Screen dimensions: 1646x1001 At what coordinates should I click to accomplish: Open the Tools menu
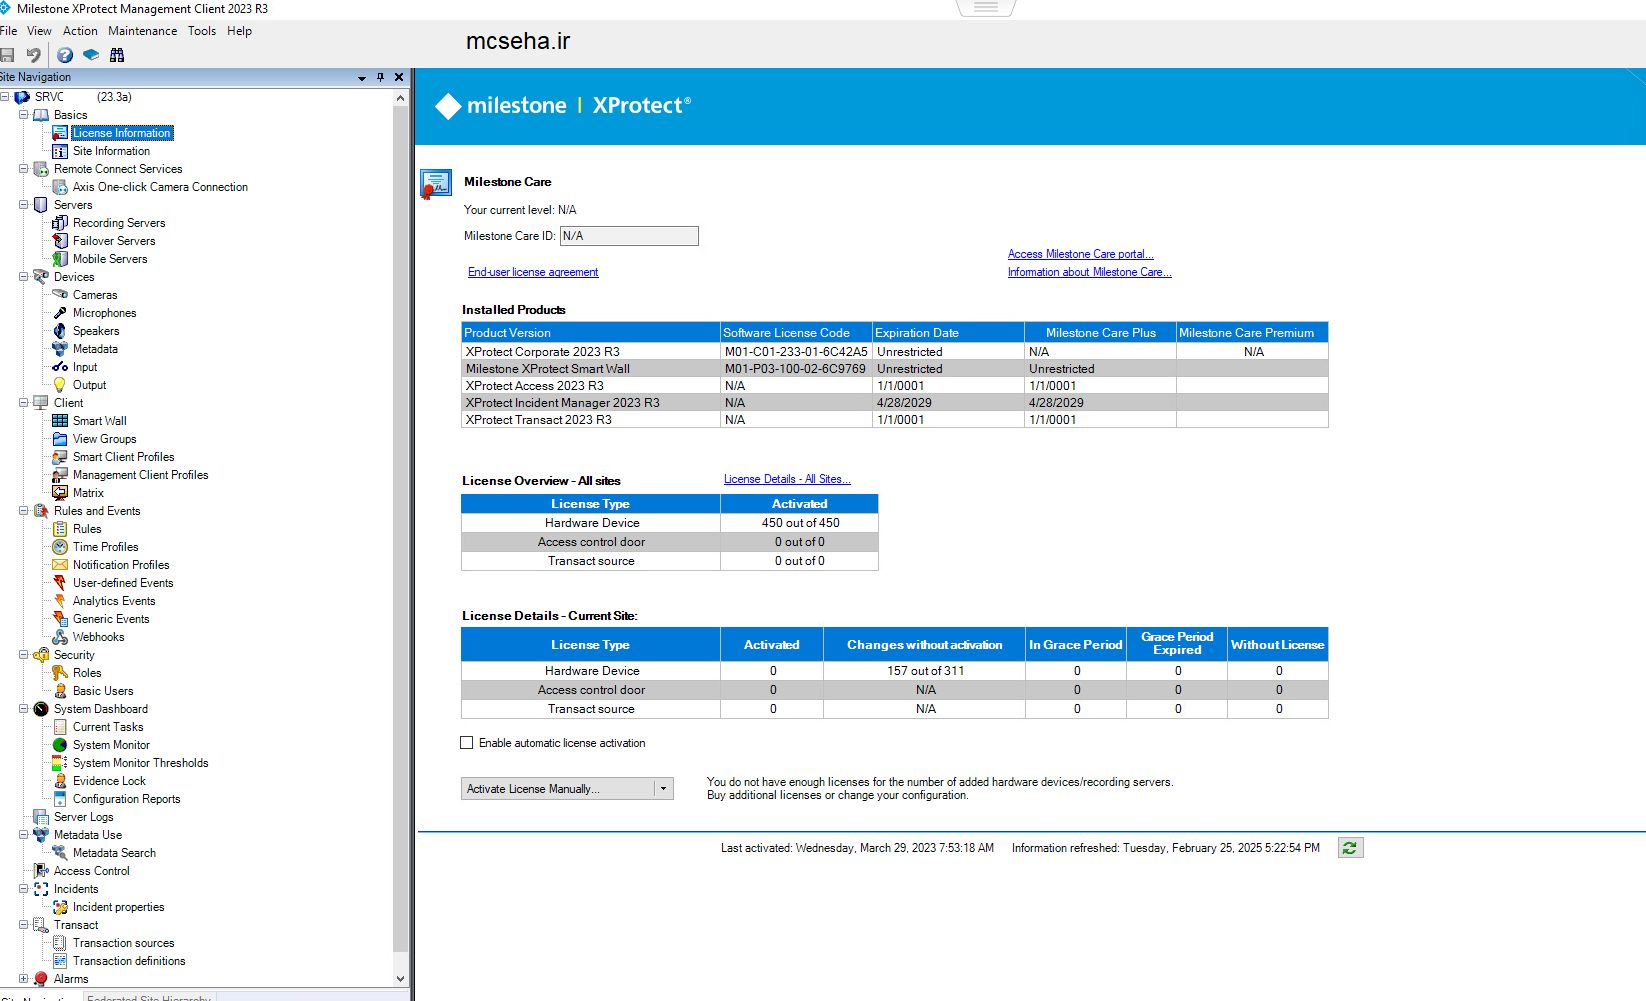pyautogui.click(x=202, y=31)
